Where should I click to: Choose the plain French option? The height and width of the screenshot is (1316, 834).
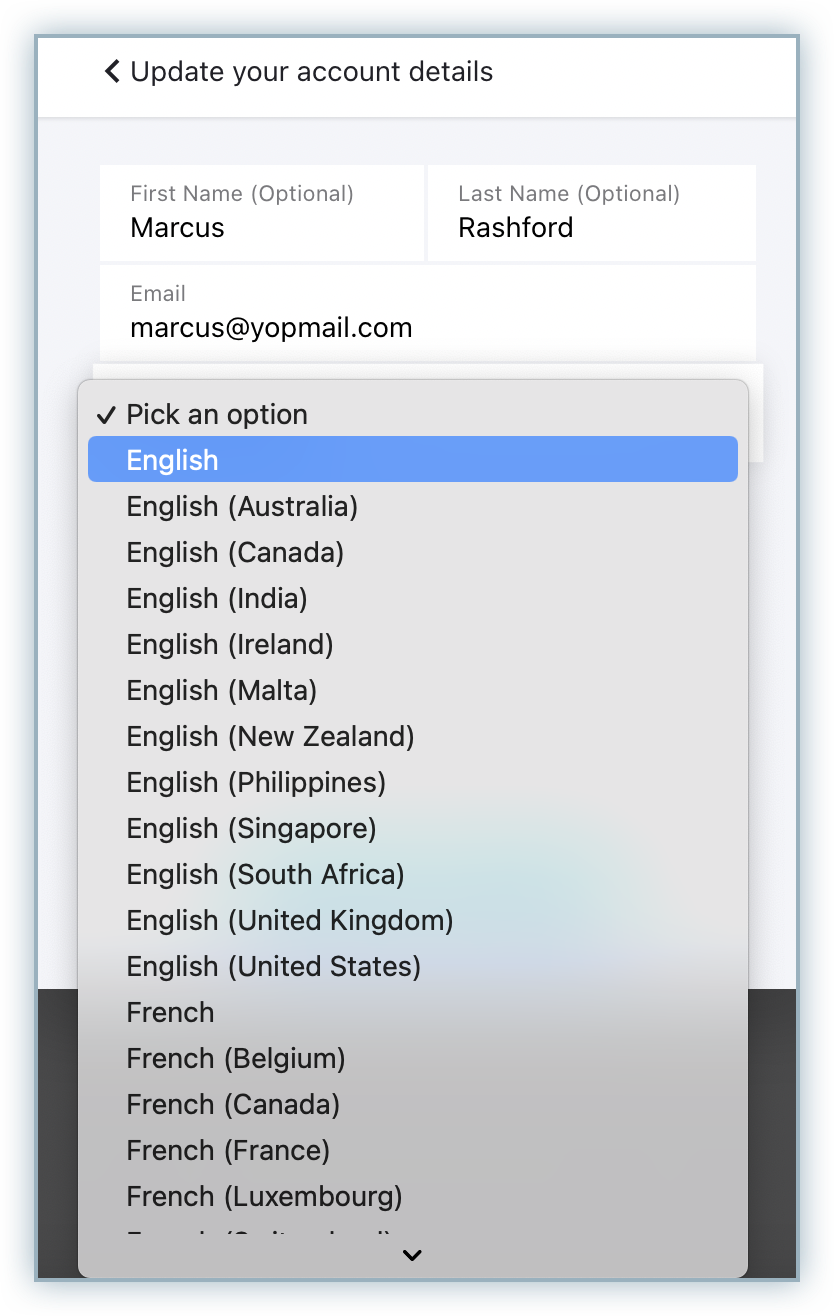[x=171, y=1013]
